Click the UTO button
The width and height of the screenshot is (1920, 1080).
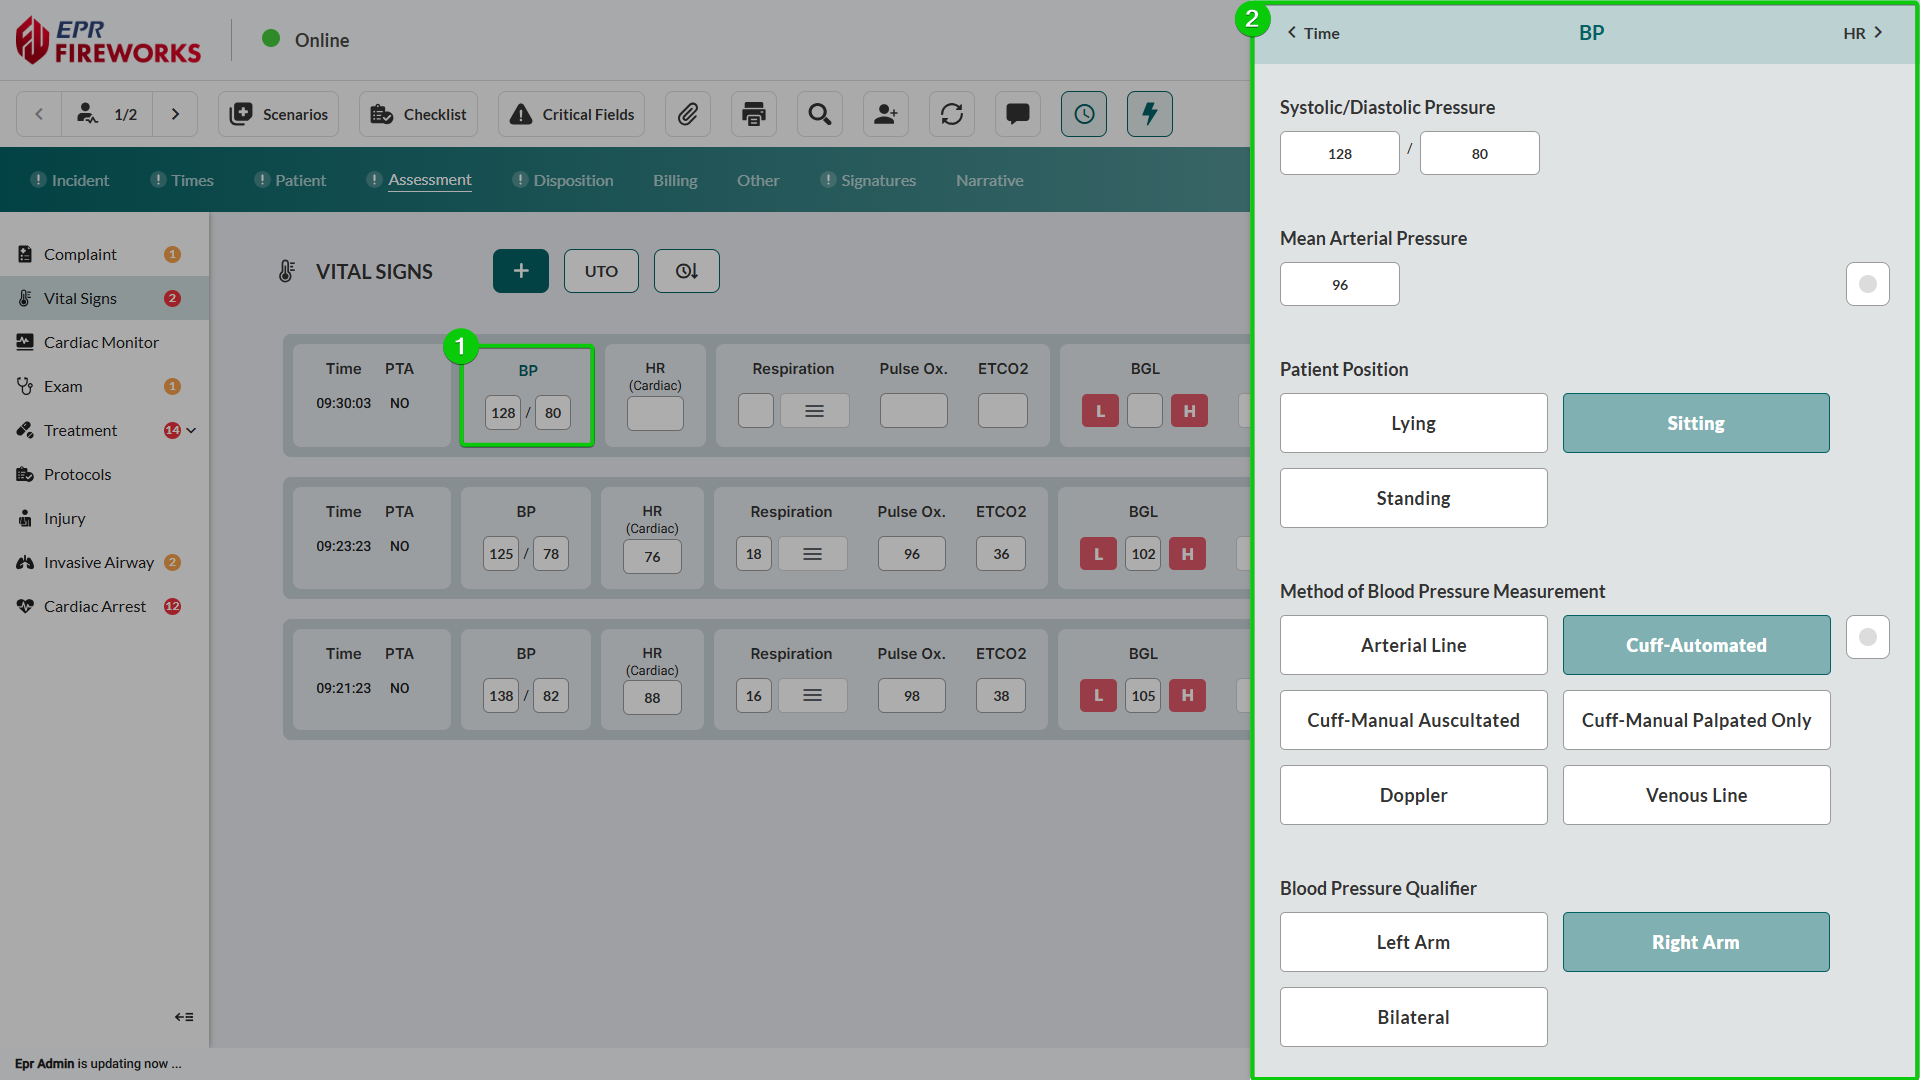[601, 271]
